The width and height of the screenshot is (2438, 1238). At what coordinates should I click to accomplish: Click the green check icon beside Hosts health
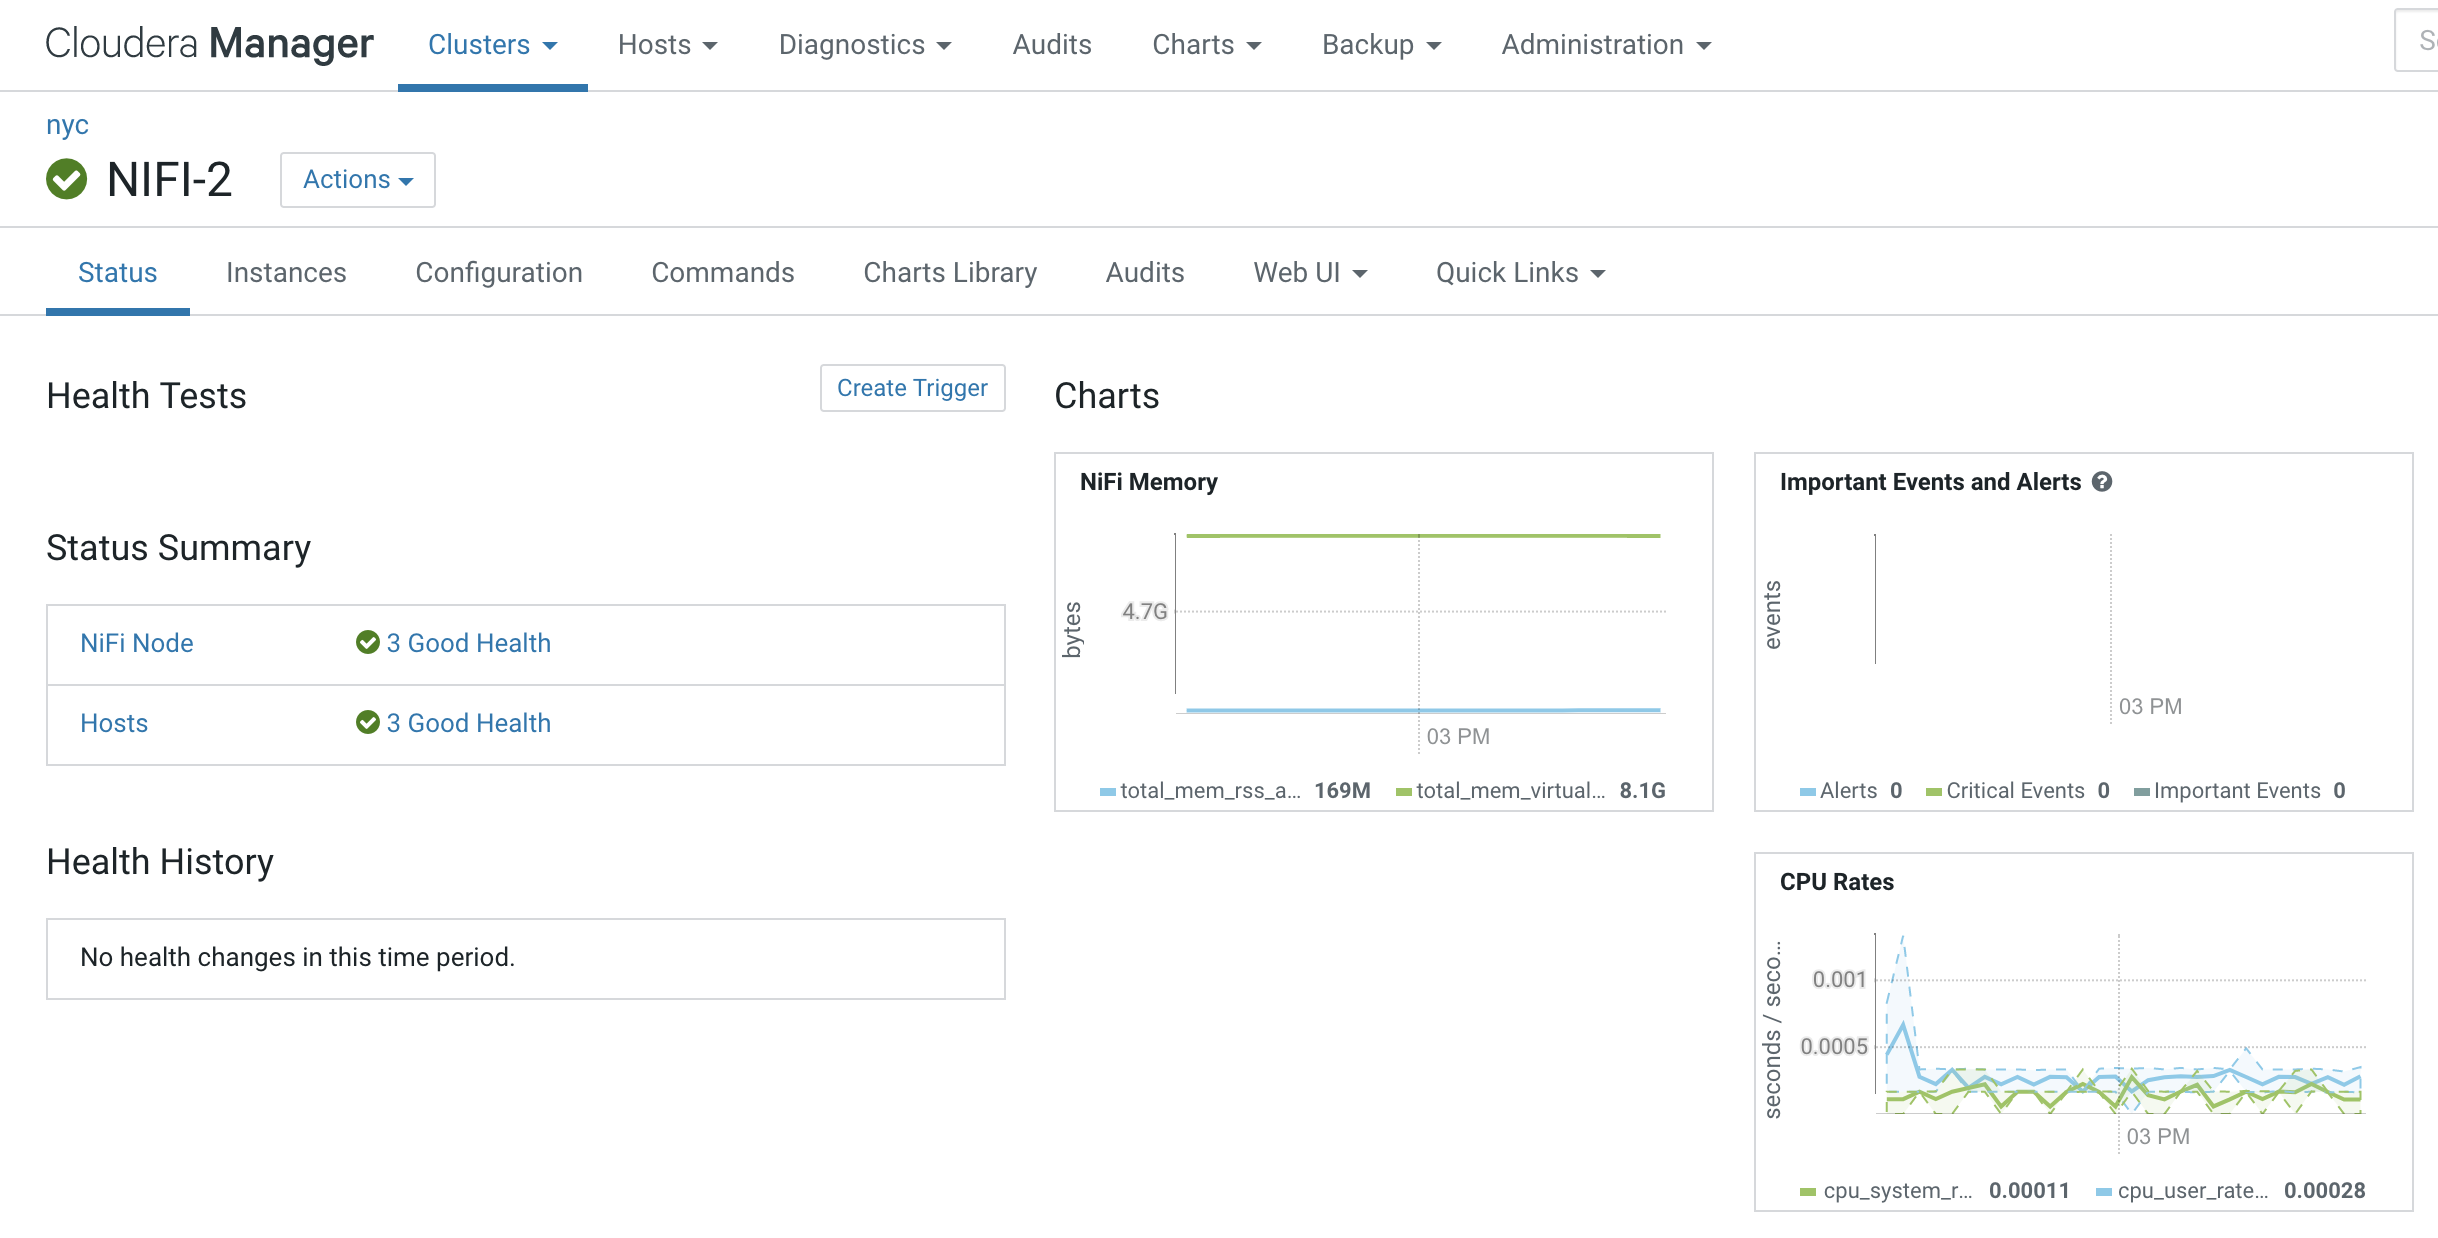tap(367, 723)
